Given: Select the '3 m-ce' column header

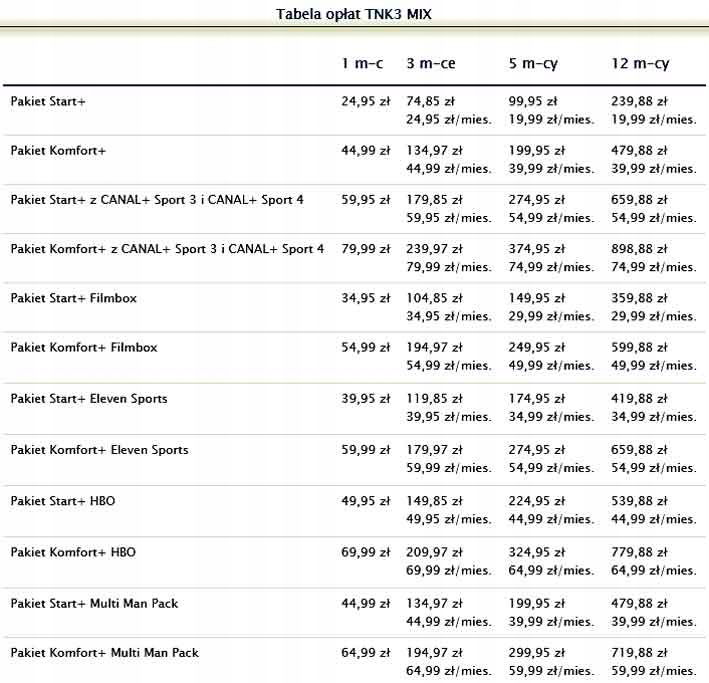Looking at the screenshot, I should pyautogui.click(x=431, y=63).
